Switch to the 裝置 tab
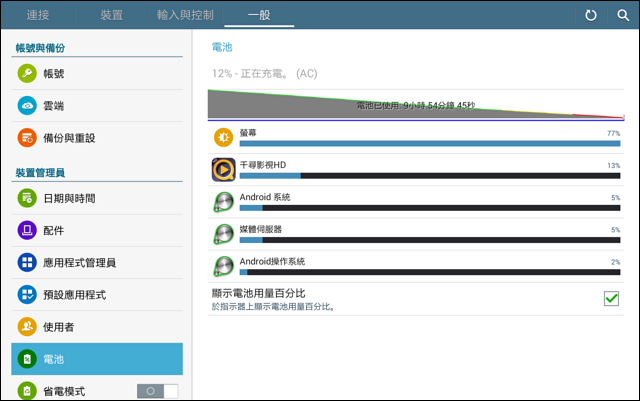 (111, 15)
